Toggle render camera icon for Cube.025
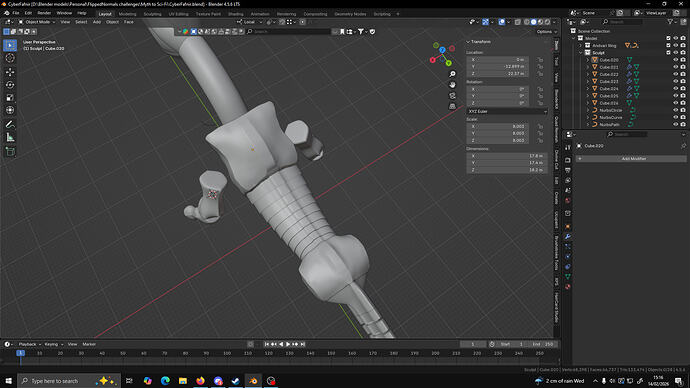The width and height of the screenshot is (690, 388). click(x=683, y=95)
